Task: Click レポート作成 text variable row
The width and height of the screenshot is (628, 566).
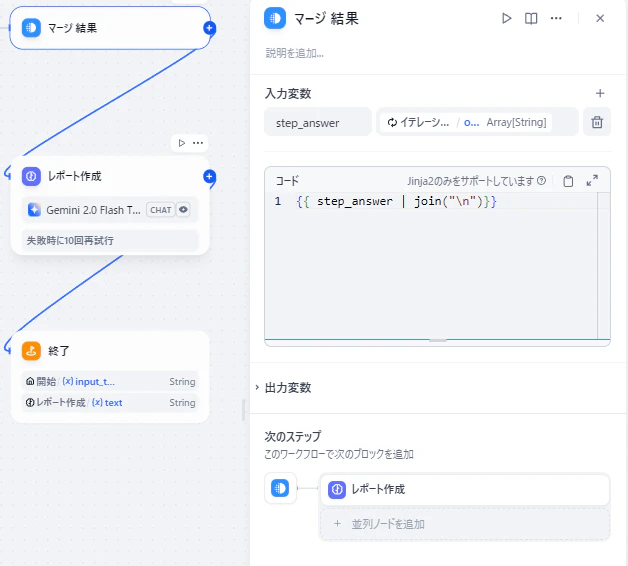Action: pos(110,403)
